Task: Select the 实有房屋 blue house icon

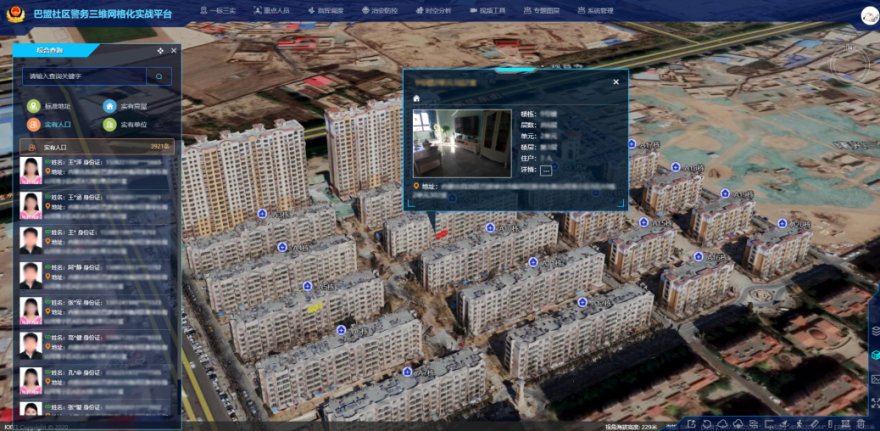Action: tap(109, 106)
